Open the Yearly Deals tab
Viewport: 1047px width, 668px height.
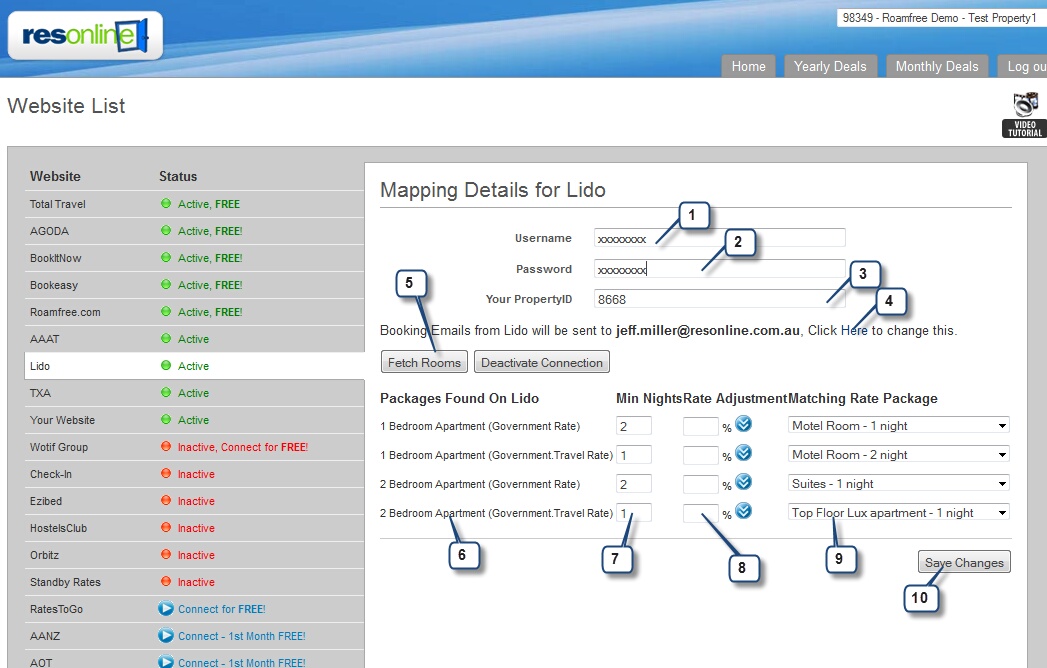pyautogui.click(x=830, y=66)
